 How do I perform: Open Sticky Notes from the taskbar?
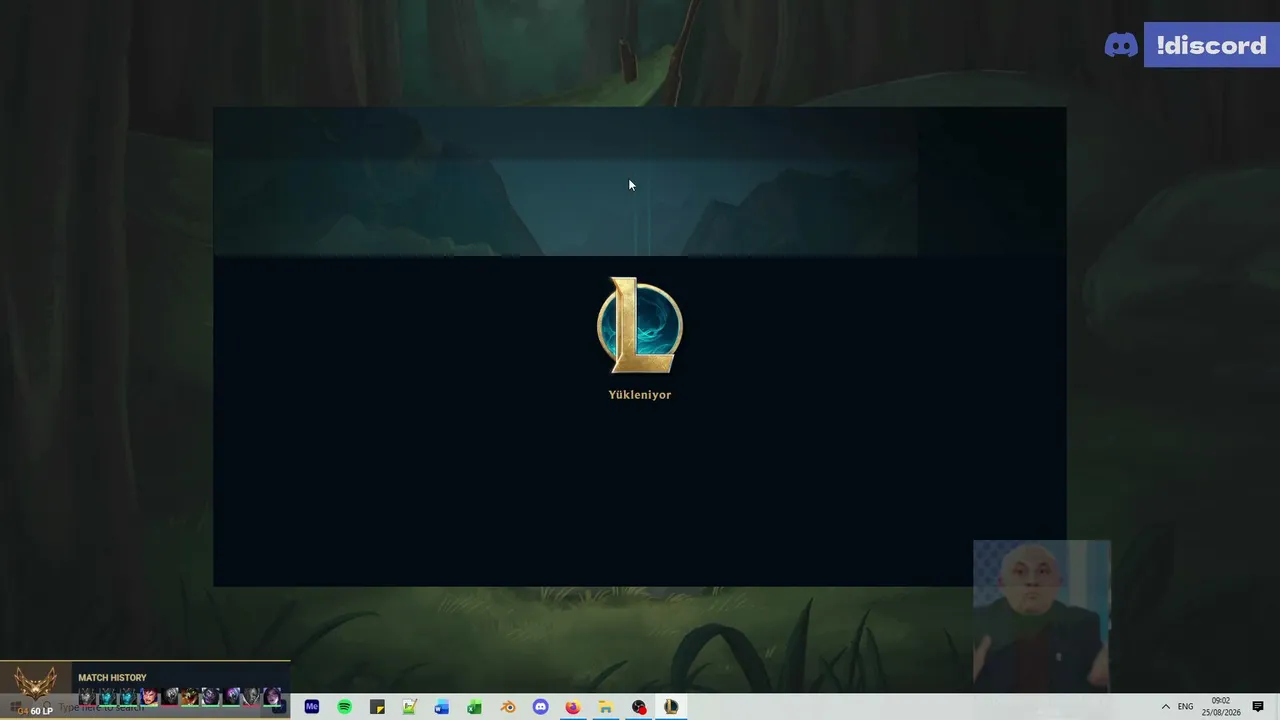[377, 707]
